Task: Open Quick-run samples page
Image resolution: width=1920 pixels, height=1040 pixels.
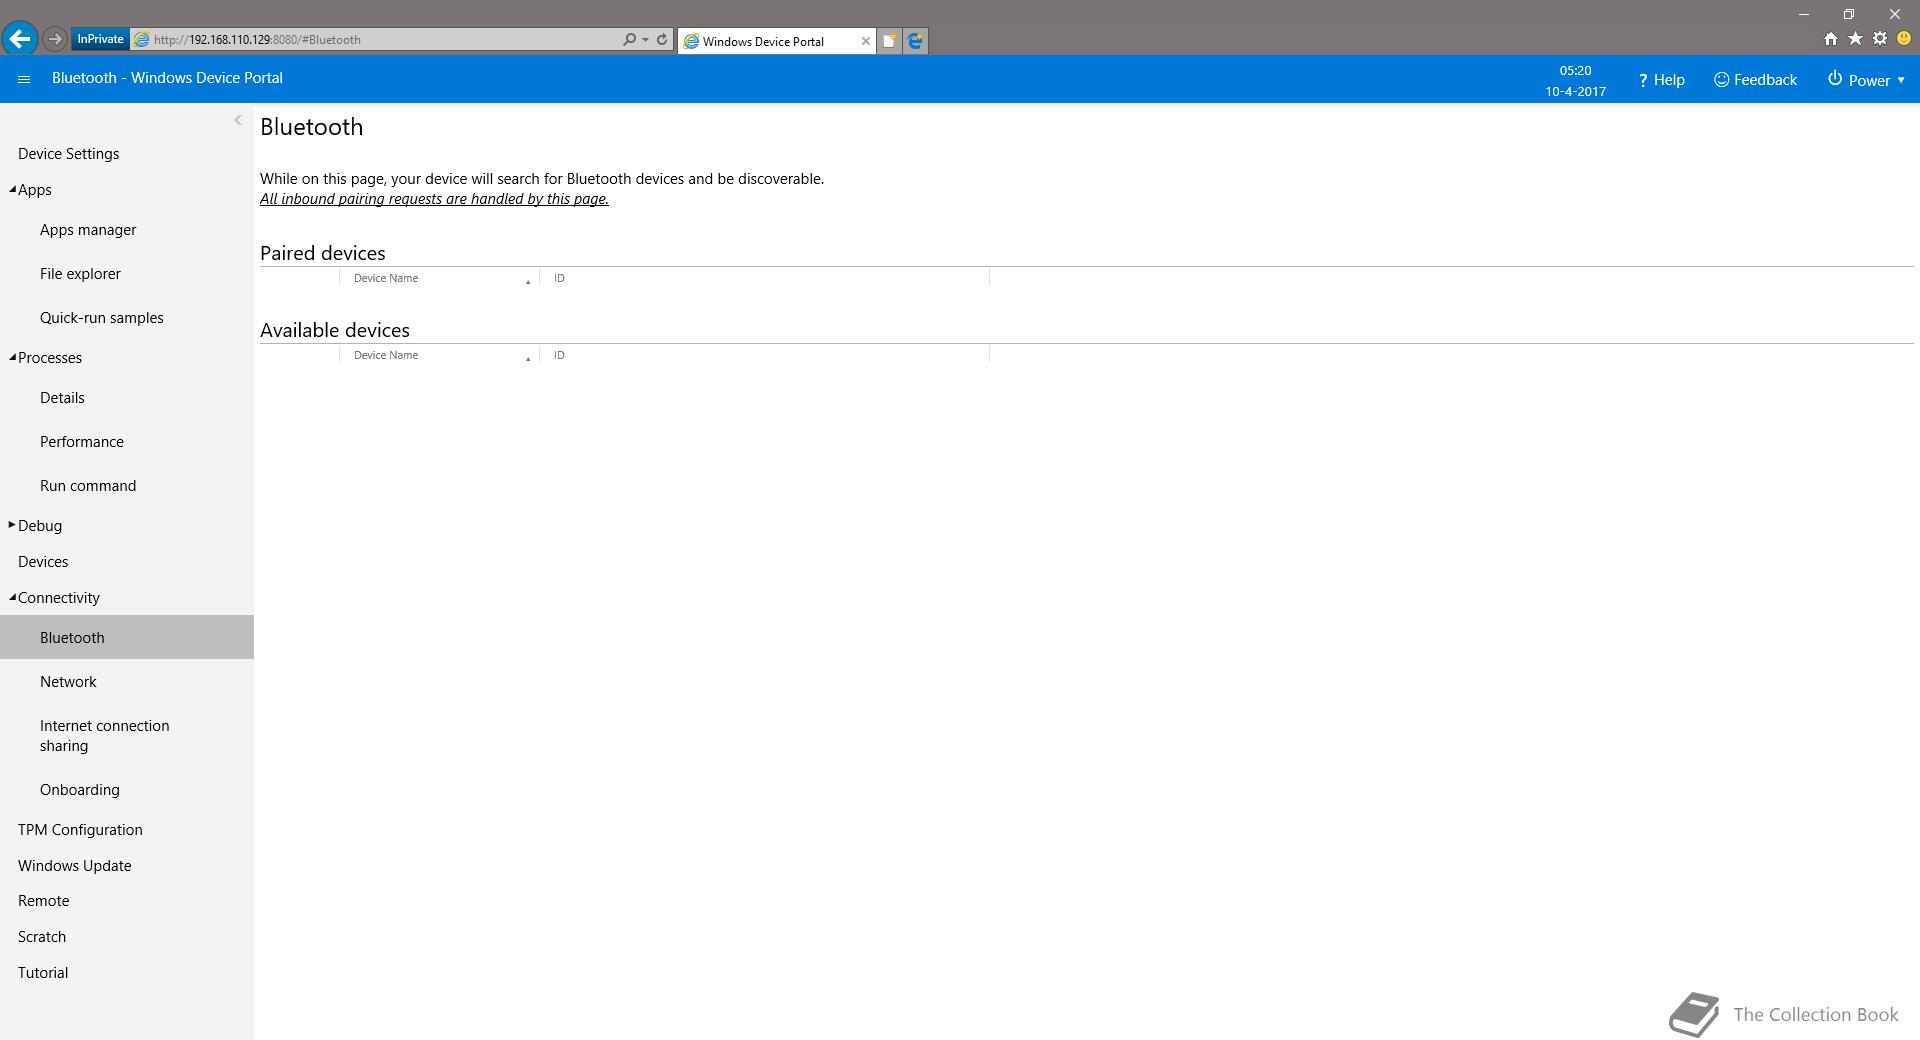Action: pos(102,318)
